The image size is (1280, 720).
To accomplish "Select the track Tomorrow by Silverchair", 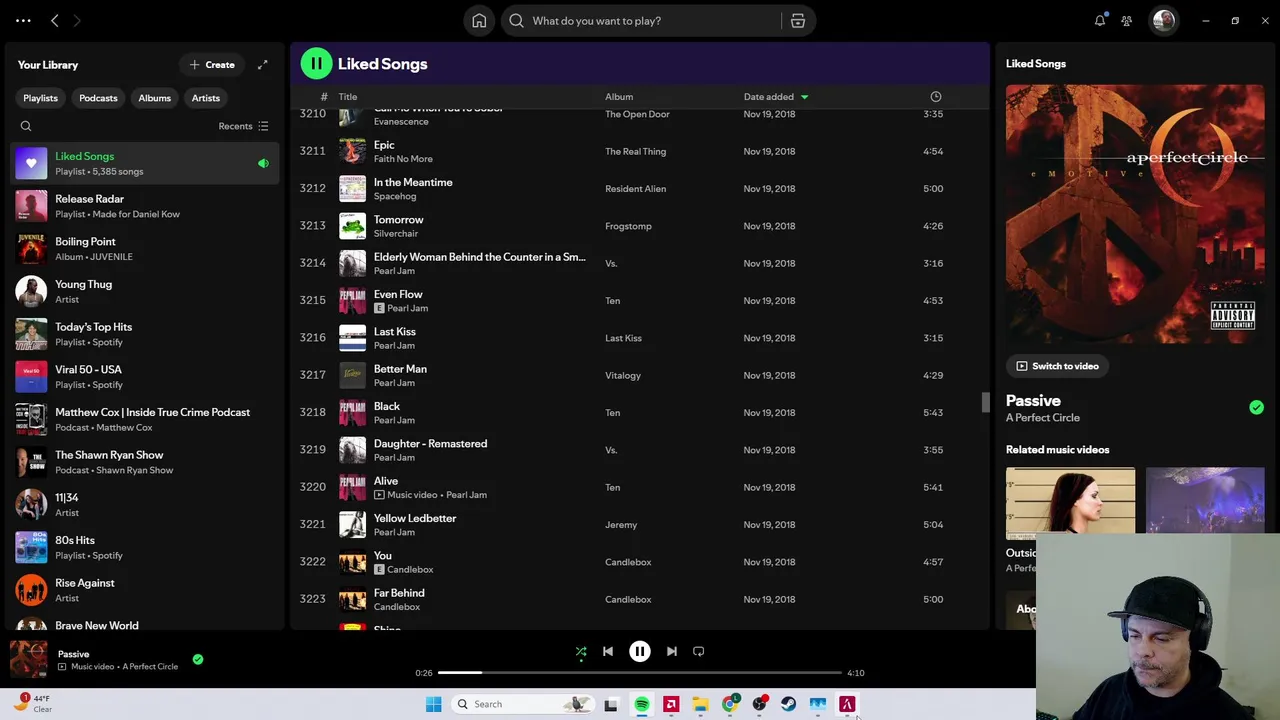I will [639, 226].
